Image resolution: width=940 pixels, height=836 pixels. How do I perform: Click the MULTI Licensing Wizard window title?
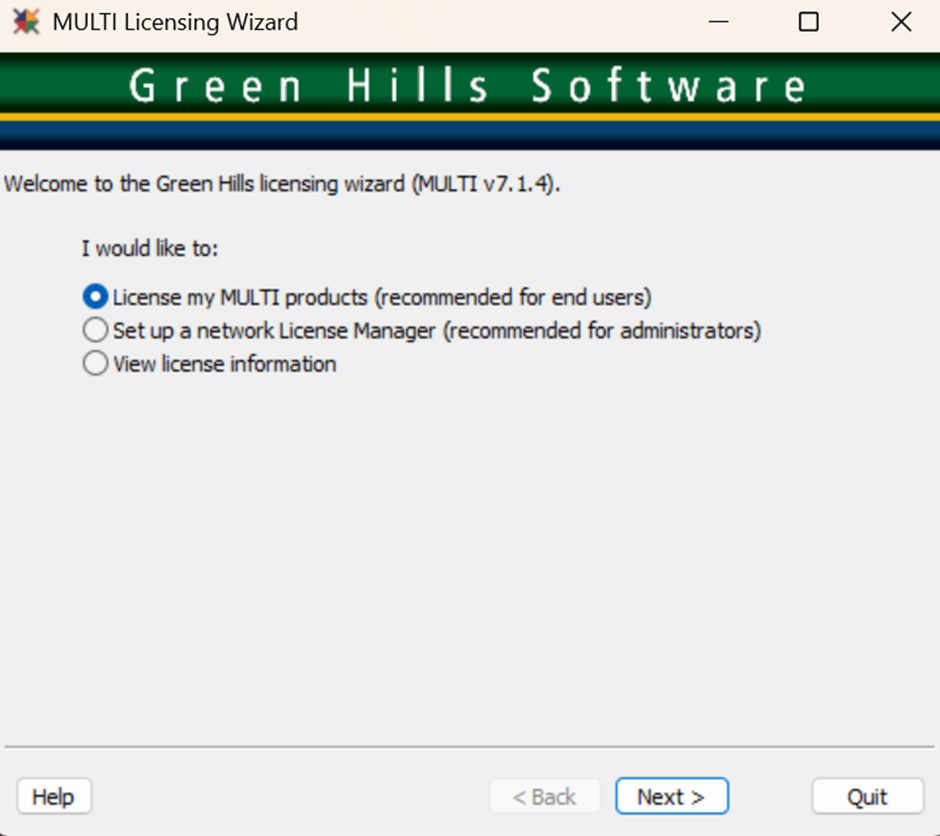[175, 22]
